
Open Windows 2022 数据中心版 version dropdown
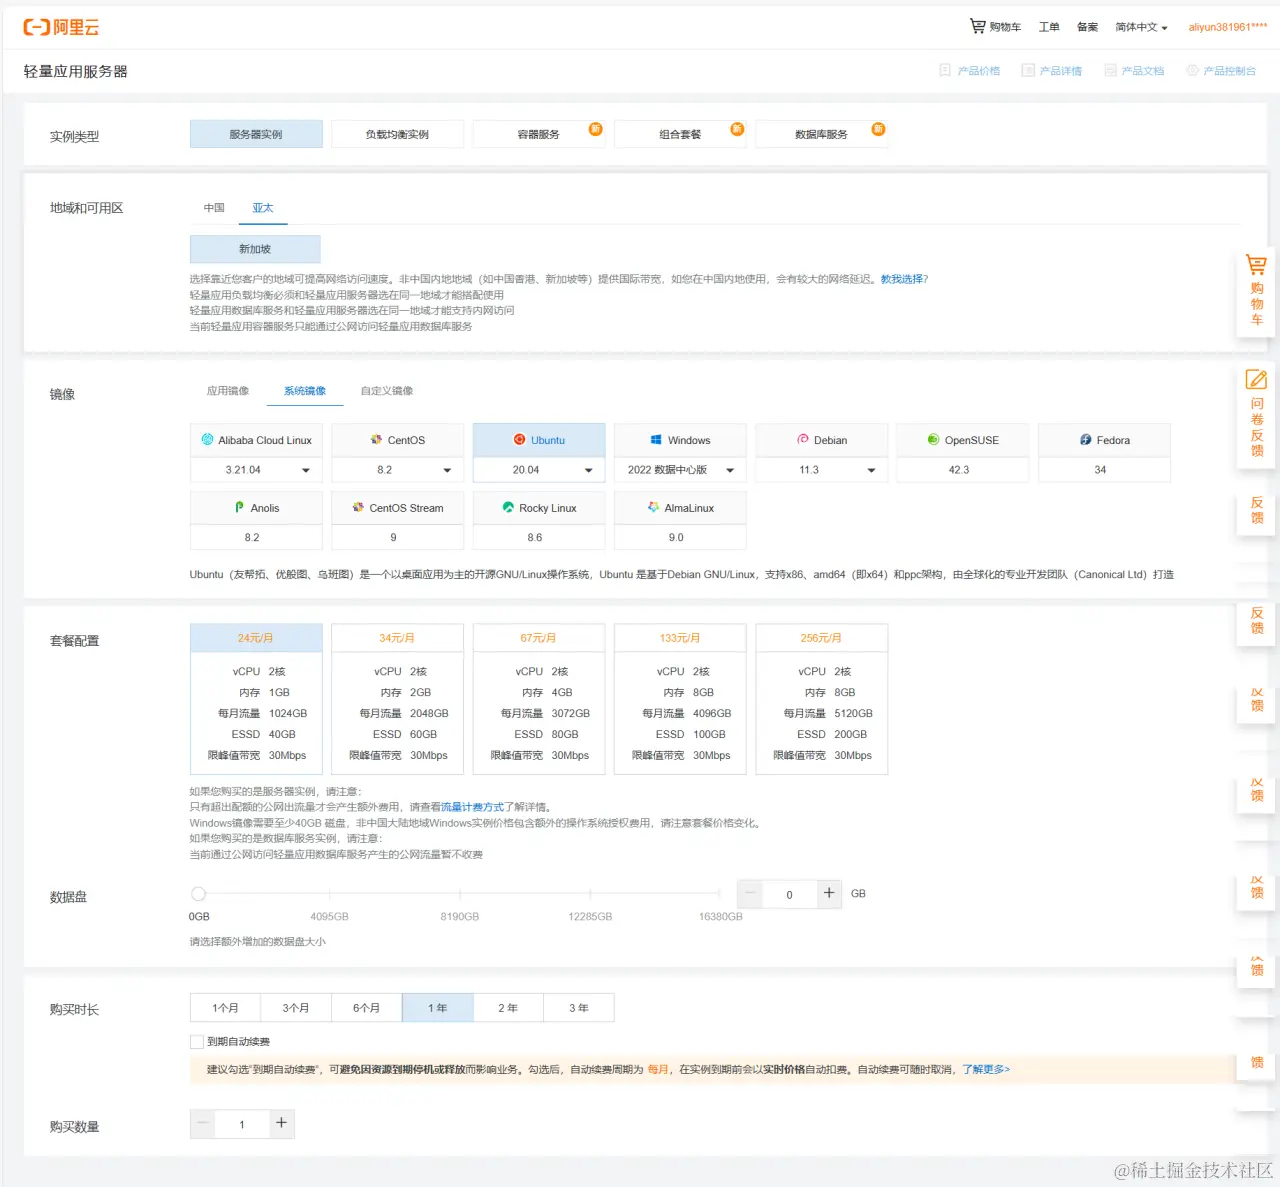tap(680, 469)
